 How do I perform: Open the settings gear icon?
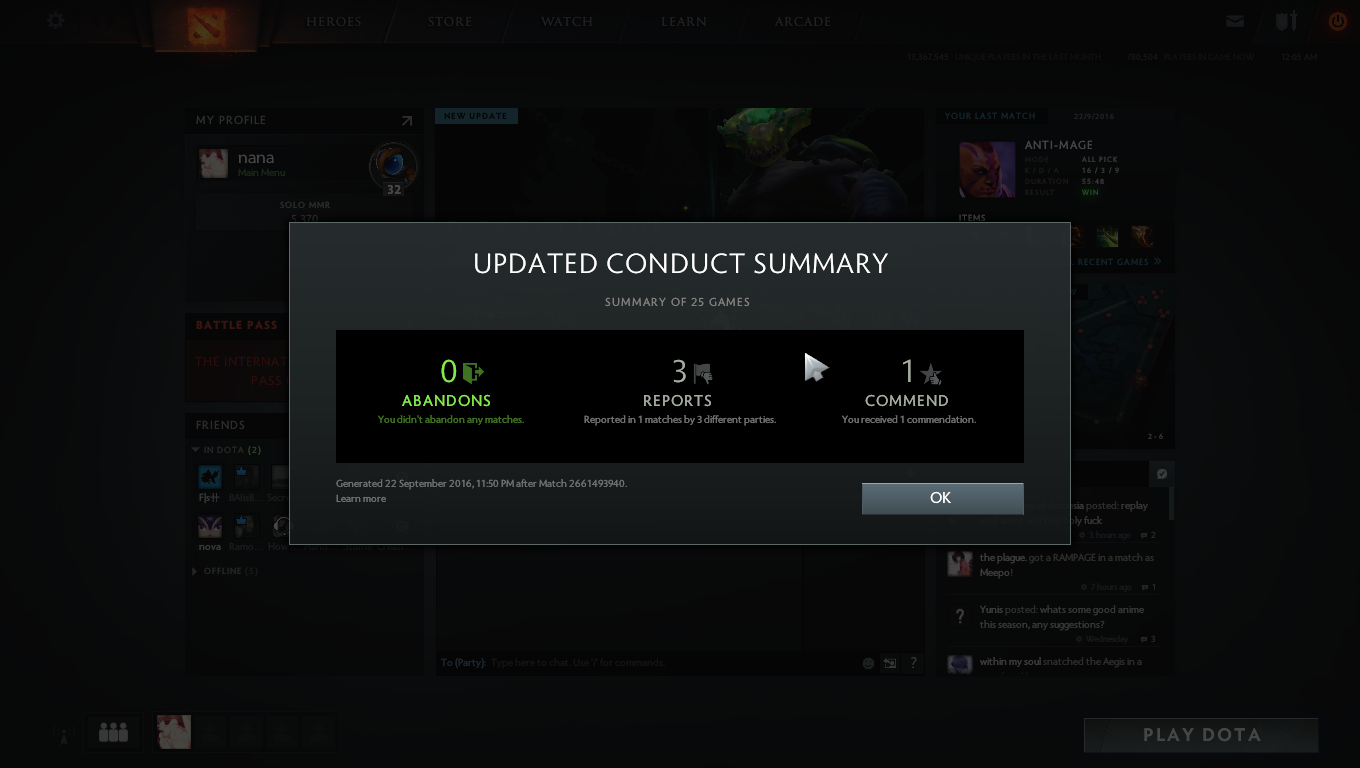click(56, 20)
